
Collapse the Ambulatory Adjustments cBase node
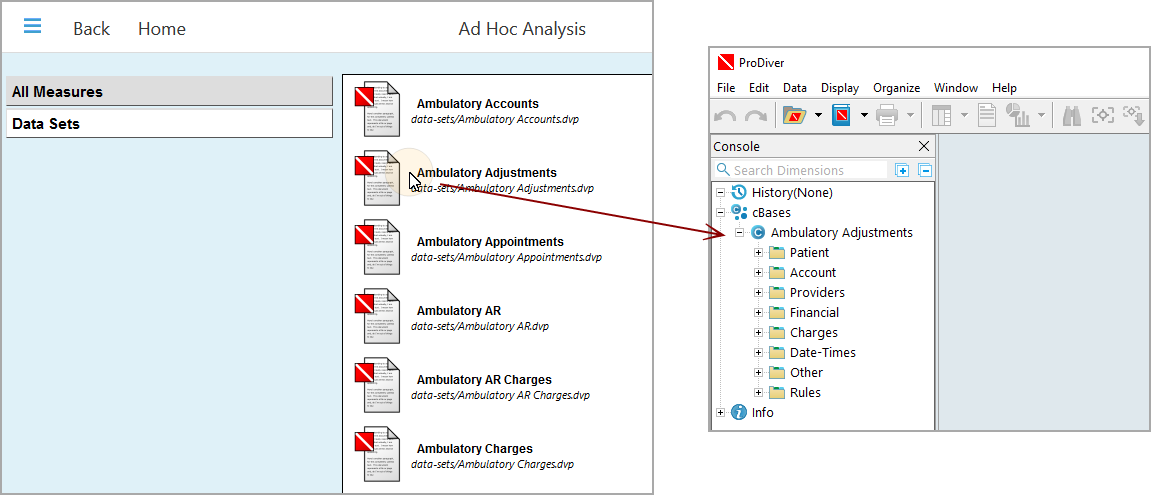739,232
